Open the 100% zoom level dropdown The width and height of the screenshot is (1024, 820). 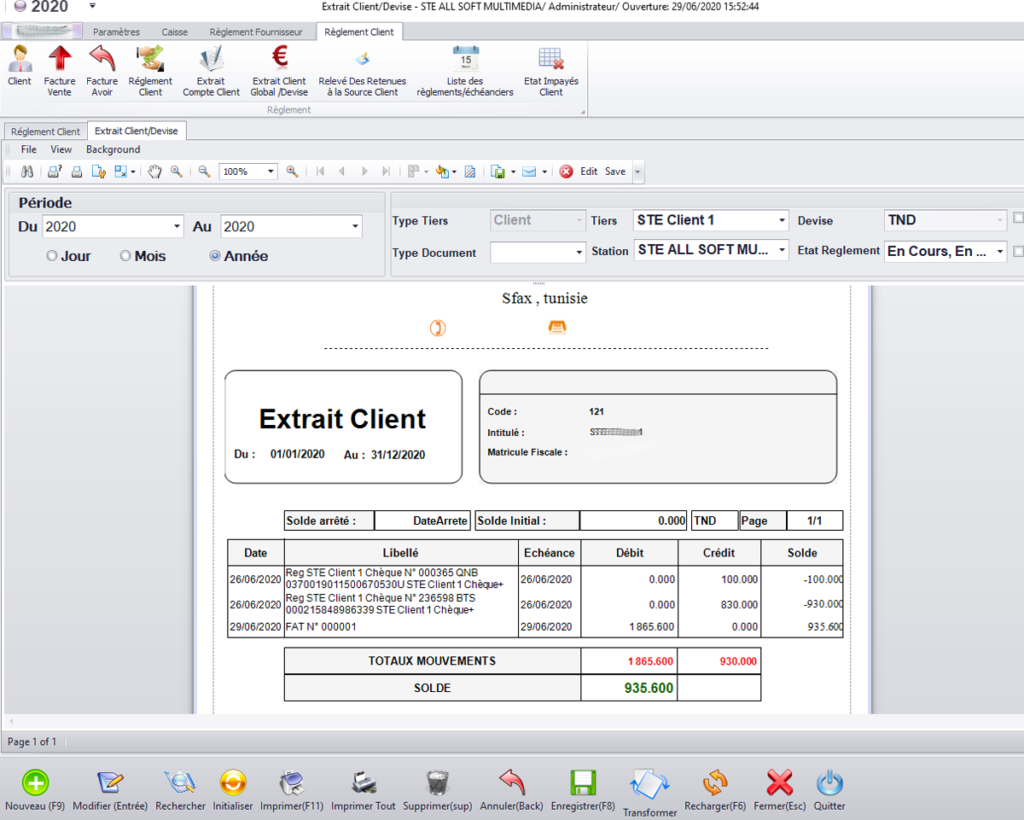tap(270, 172)
